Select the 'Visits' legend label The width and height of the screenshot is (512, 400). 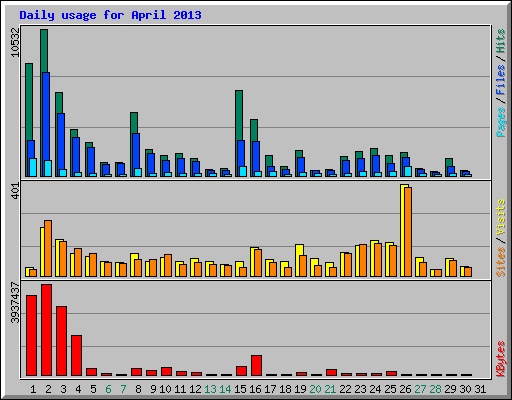(500, 217)
